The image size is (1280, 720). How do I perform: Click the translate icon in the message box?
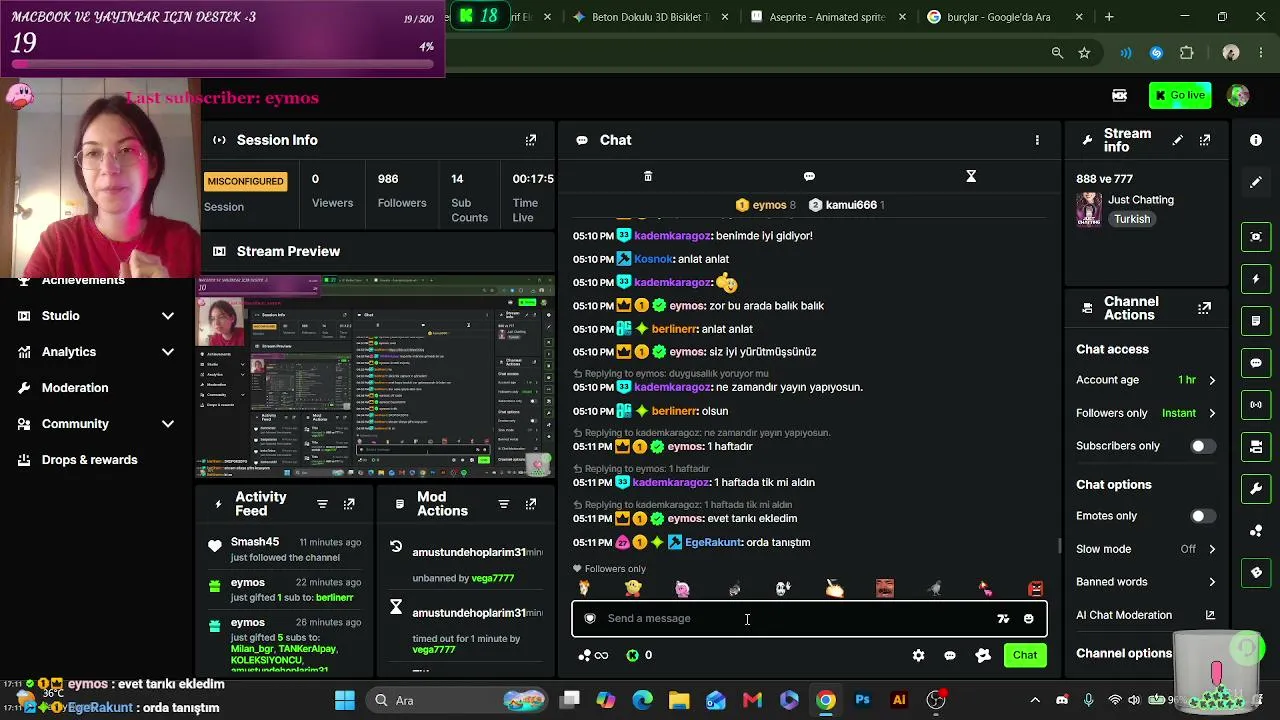point(1003,619)
